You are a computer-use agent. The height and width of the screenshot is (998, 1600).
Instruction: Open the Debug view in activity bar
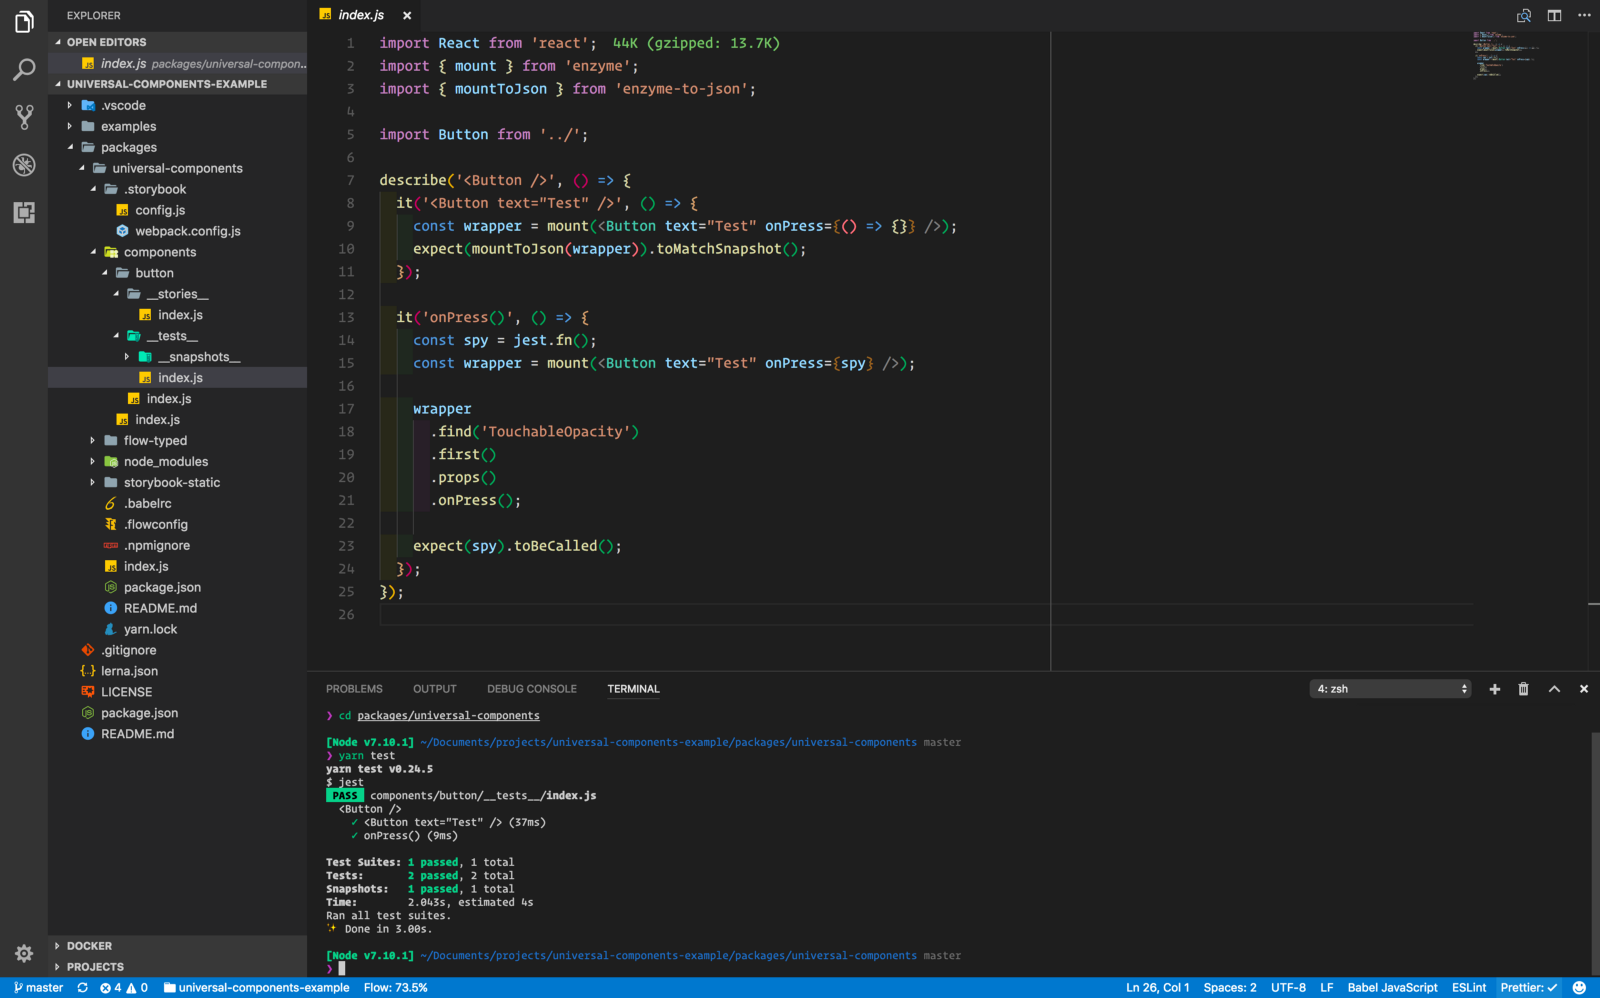click(24, 165)
